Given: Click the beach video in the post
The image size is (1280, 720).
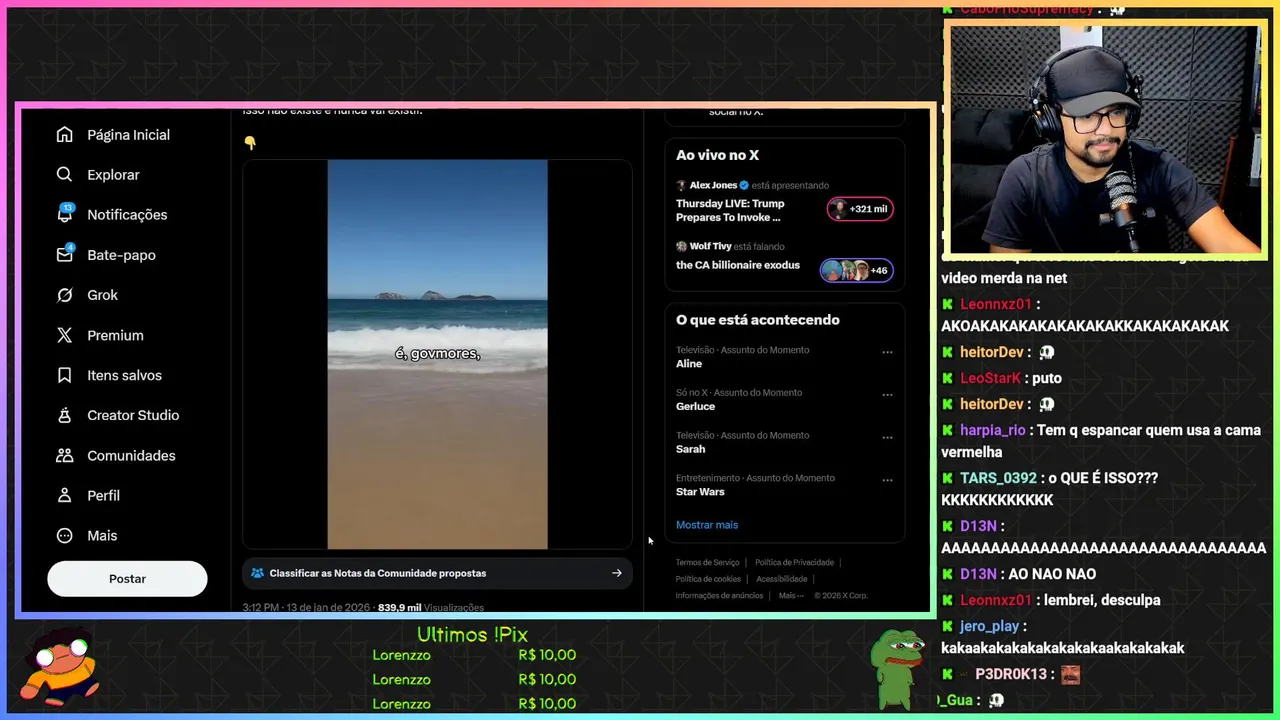Looking at the screenshot, I should pyautogui.click(x=437, y=354).
